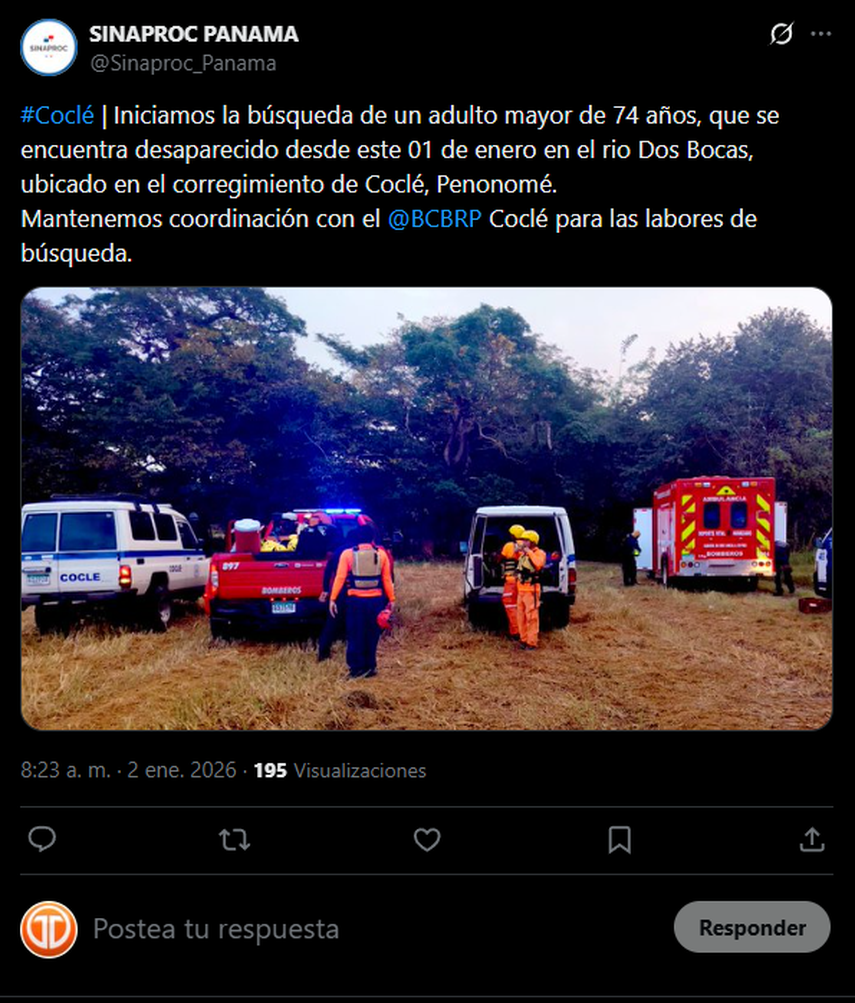Click the red ambulance in the photo
Image resolution: width=855 pixels, height=1003 pixels.
pyautogui.click(x=714, y=532)
